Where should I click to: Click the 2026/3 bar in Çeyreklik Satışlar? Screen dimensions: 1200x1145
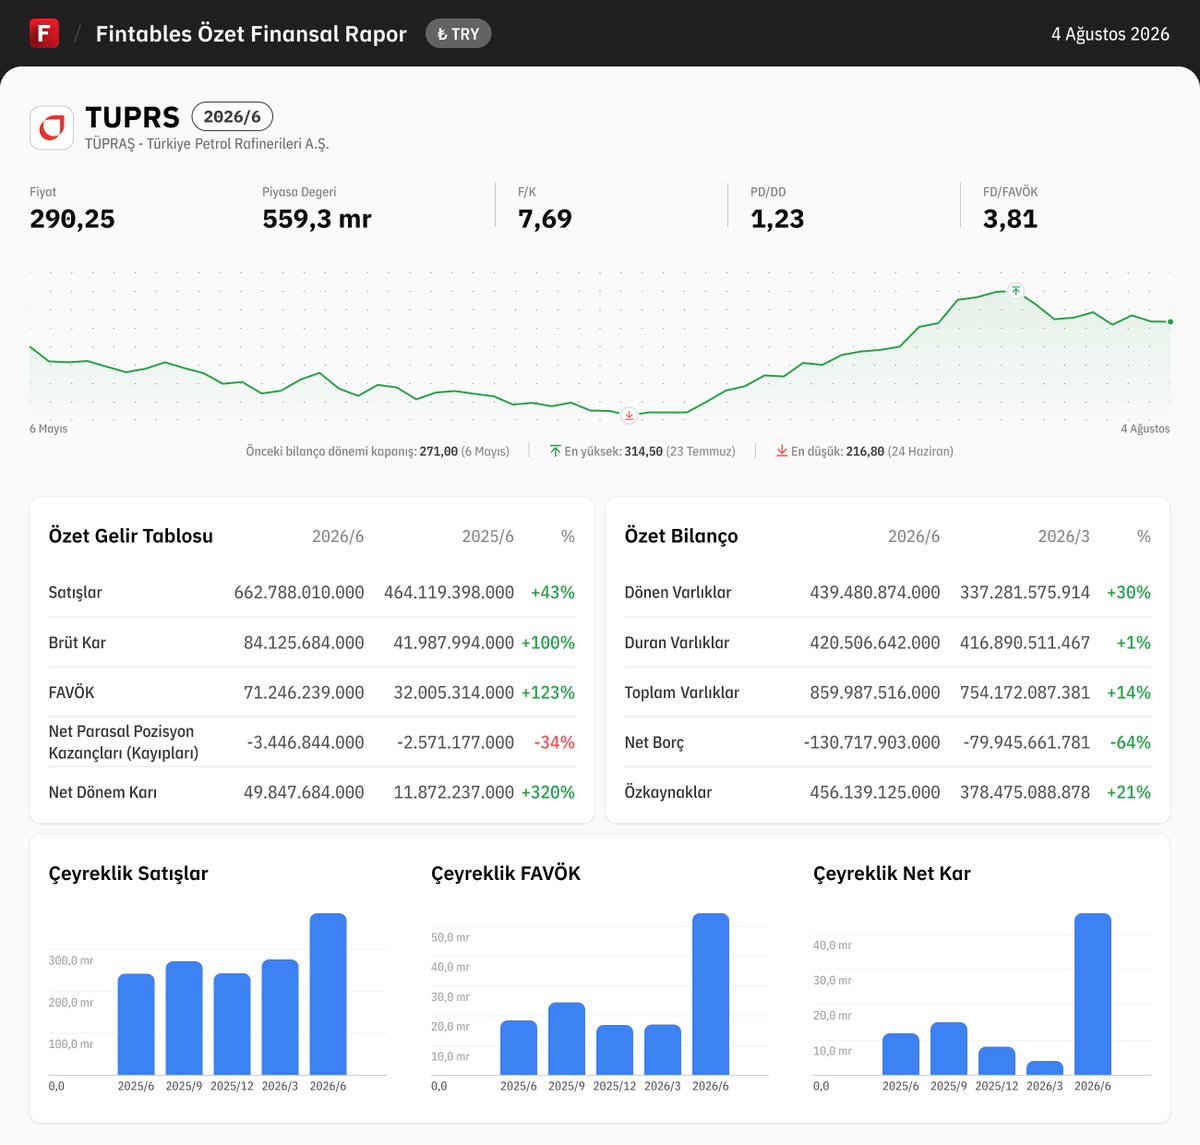click(x=280, y=1017)
